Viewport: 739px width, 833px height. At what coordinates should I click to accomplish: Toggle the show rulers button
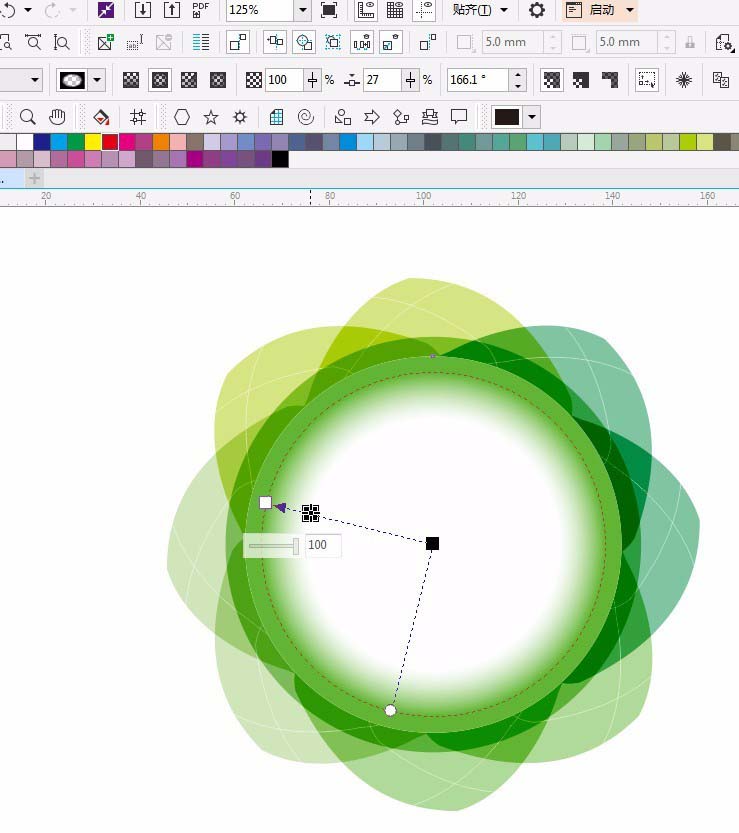[366, 10]
